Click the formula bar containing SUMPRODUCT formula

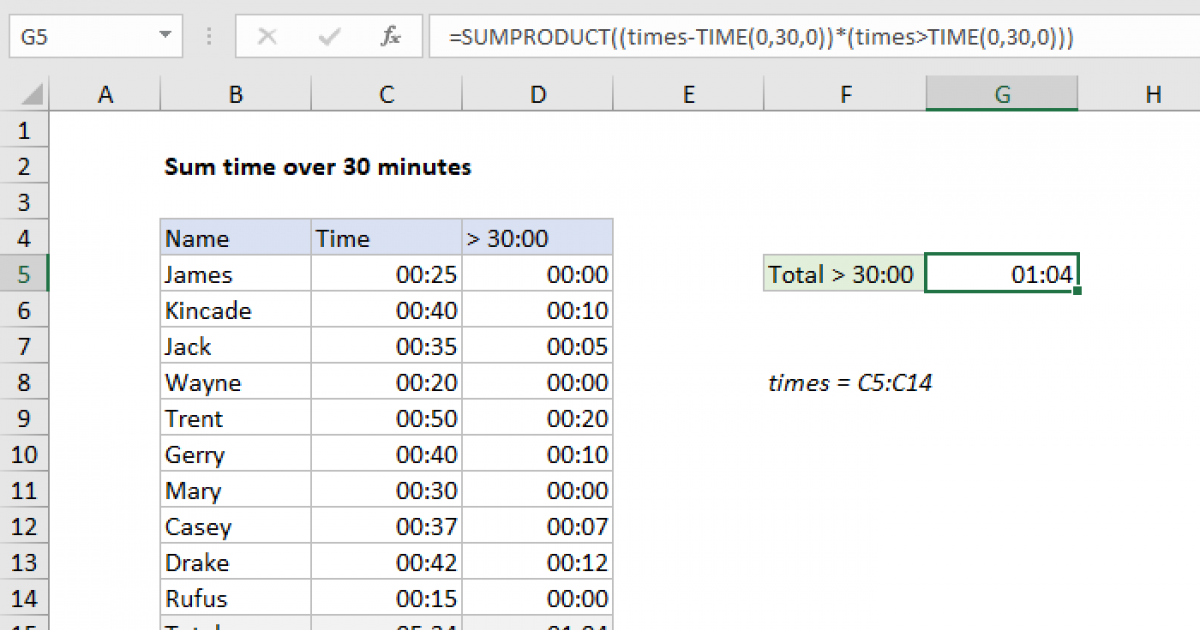tap(700, 36)
